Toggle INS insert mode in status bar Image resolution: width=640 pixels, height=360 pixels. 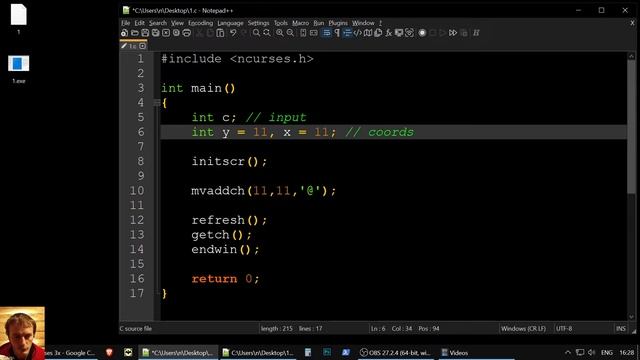(x=620, y=329)
